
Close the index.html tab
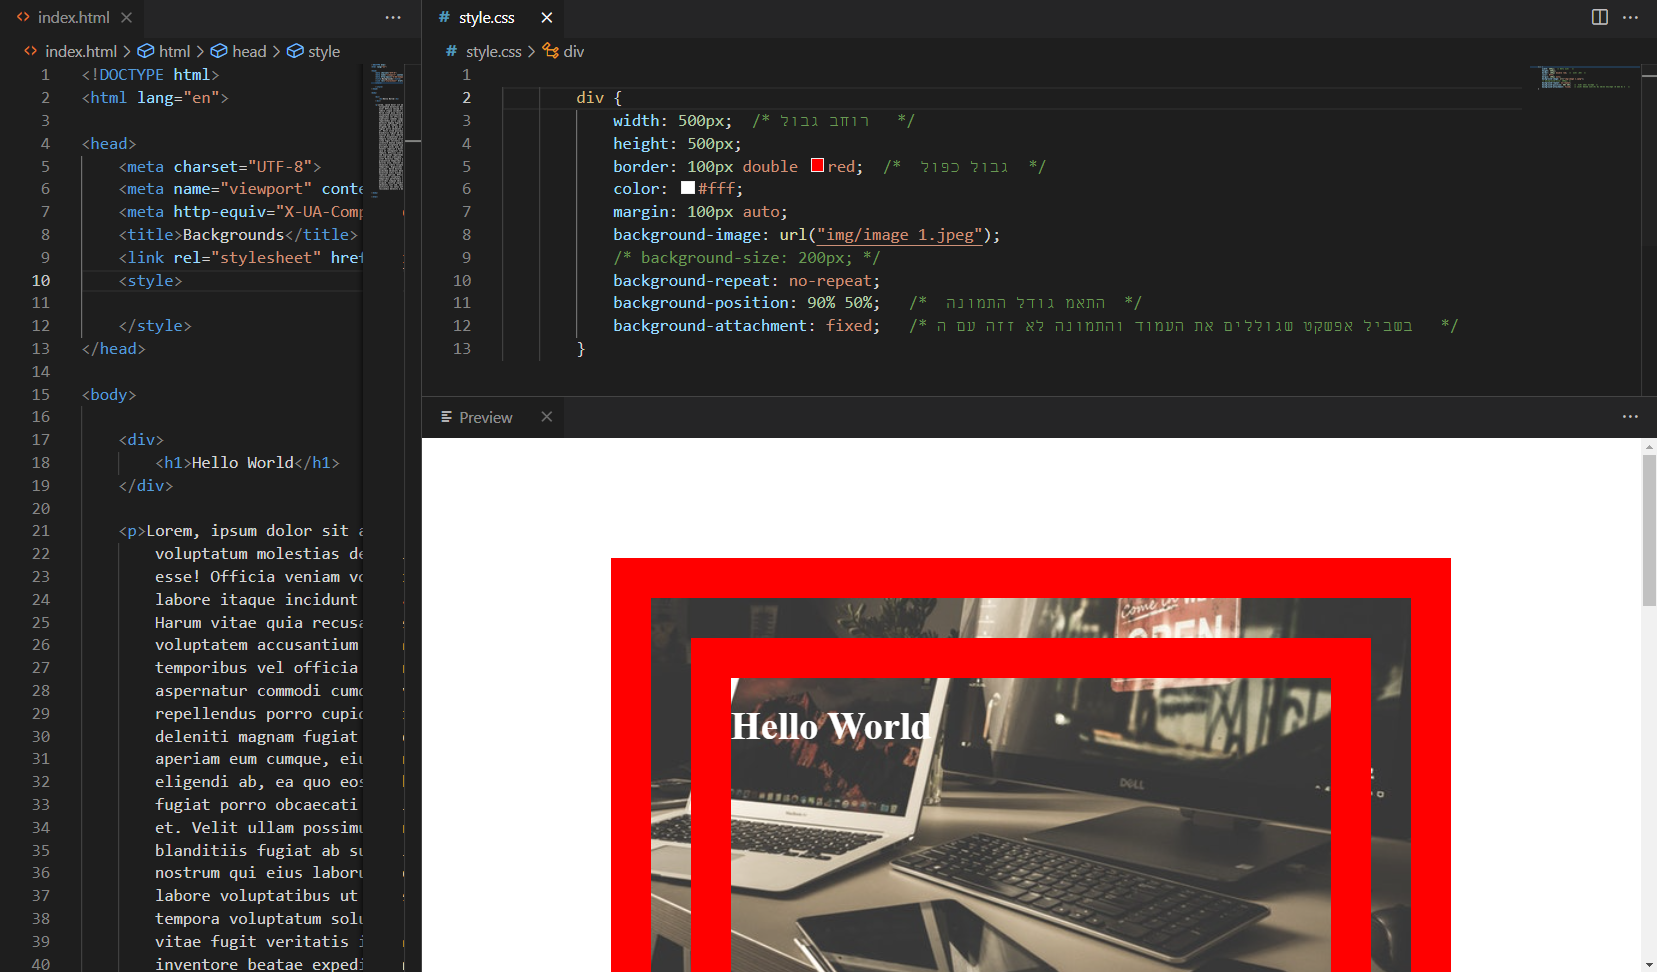click(x=126, y=17)
